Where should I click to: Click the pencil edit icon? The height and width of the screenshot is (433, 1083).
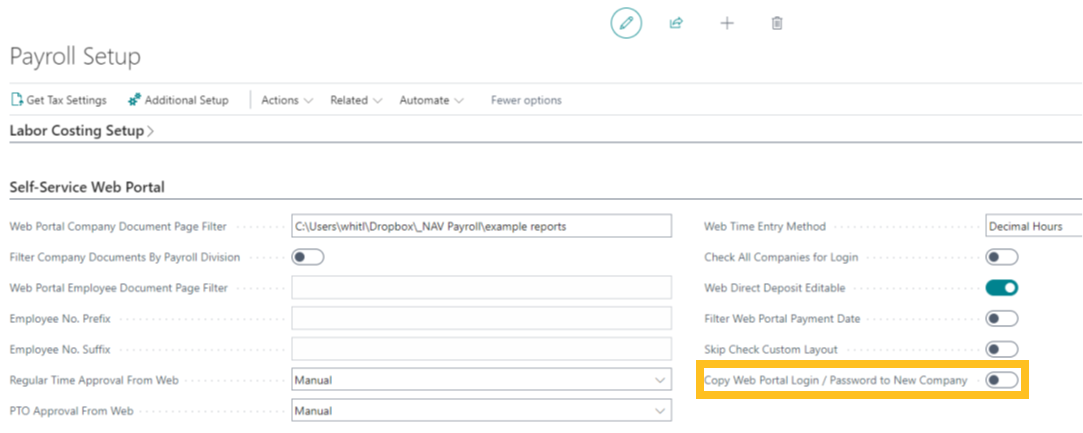626,23
